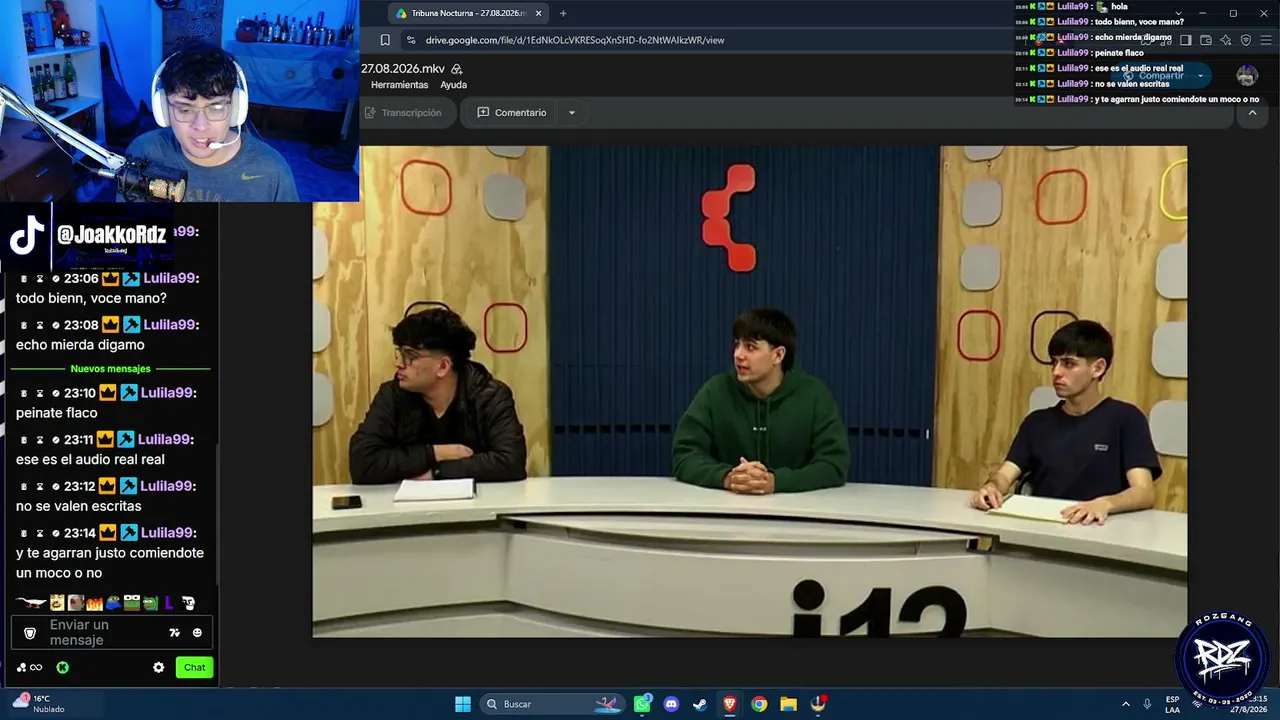Click the message "peinate flaco"
Screen dimensions: 1280x720
click(x=57, y=413)
